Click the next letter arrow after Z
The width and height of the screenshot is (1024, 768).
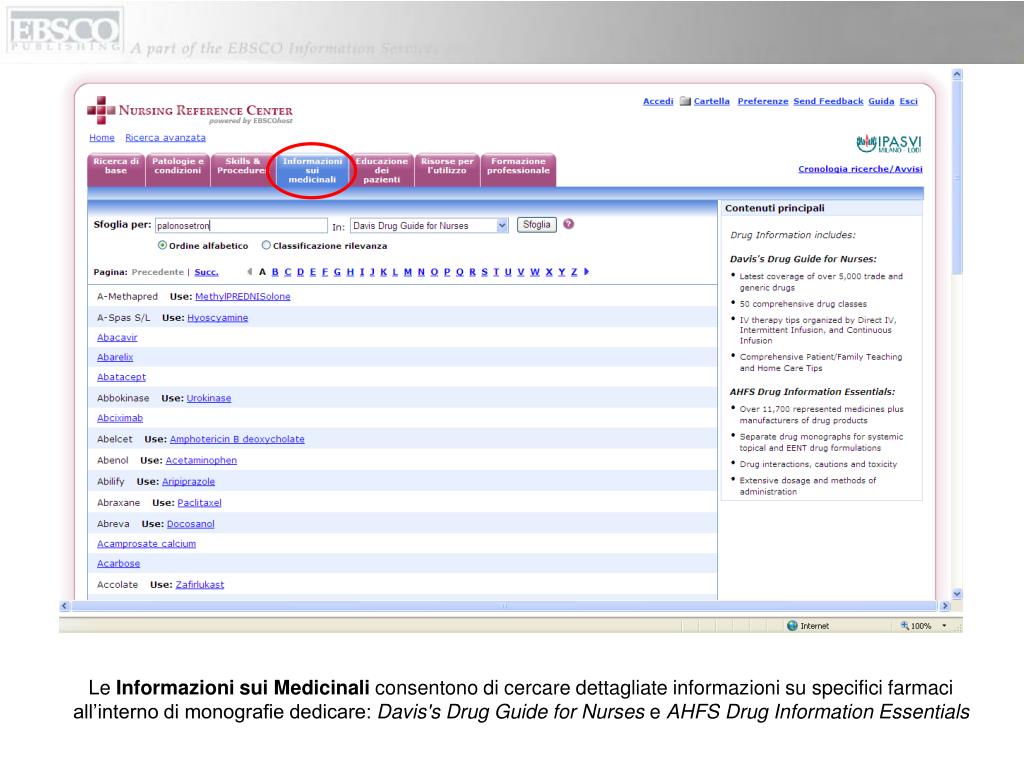coord(586,272)
